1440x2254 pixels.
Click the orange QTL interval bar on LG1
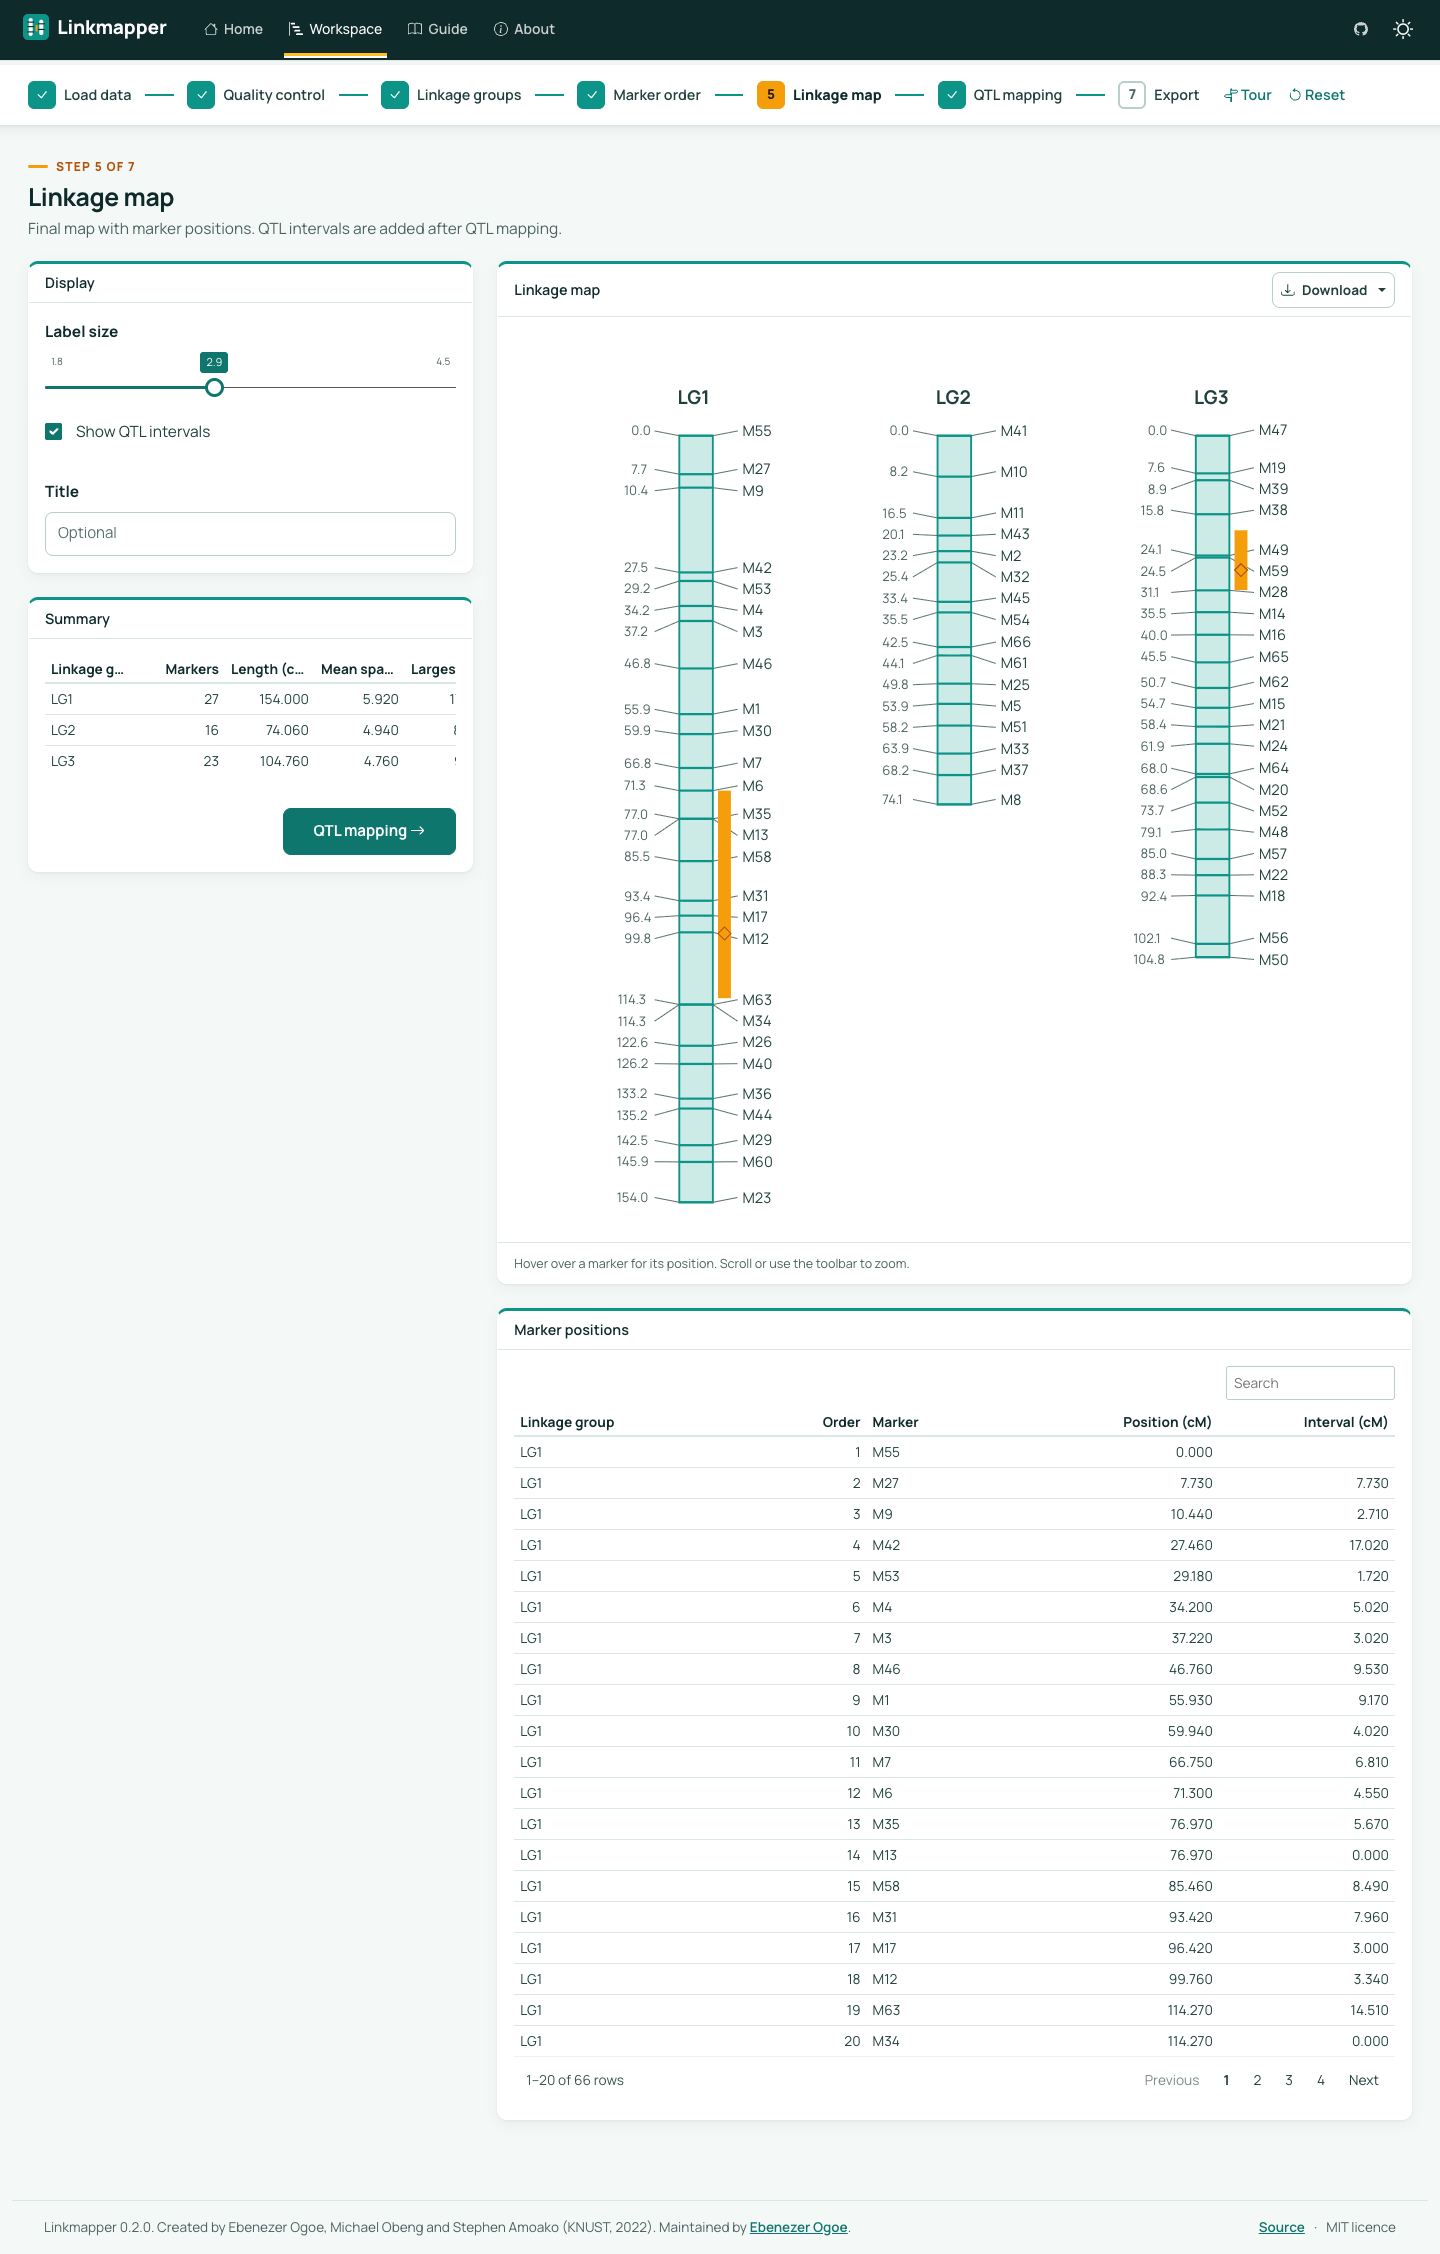tap(725, 894)
